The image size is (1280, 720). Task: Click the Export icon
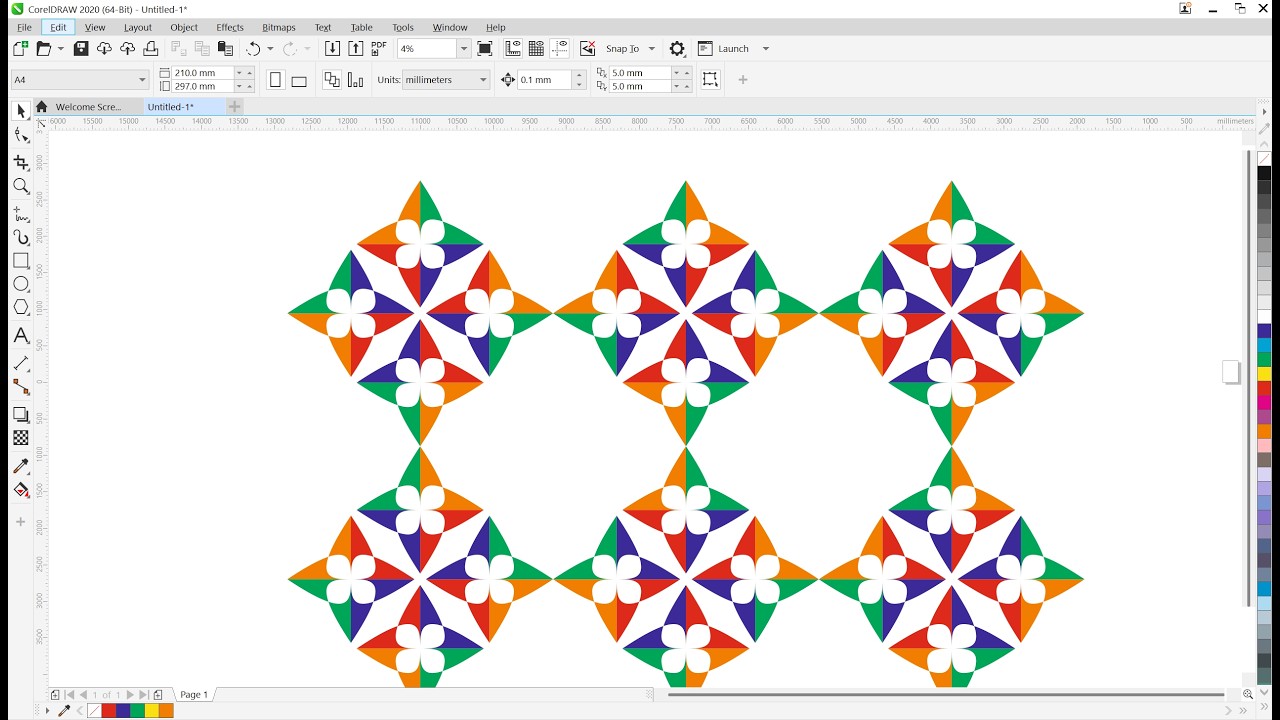pyautogui.click(x=355, y=48)
